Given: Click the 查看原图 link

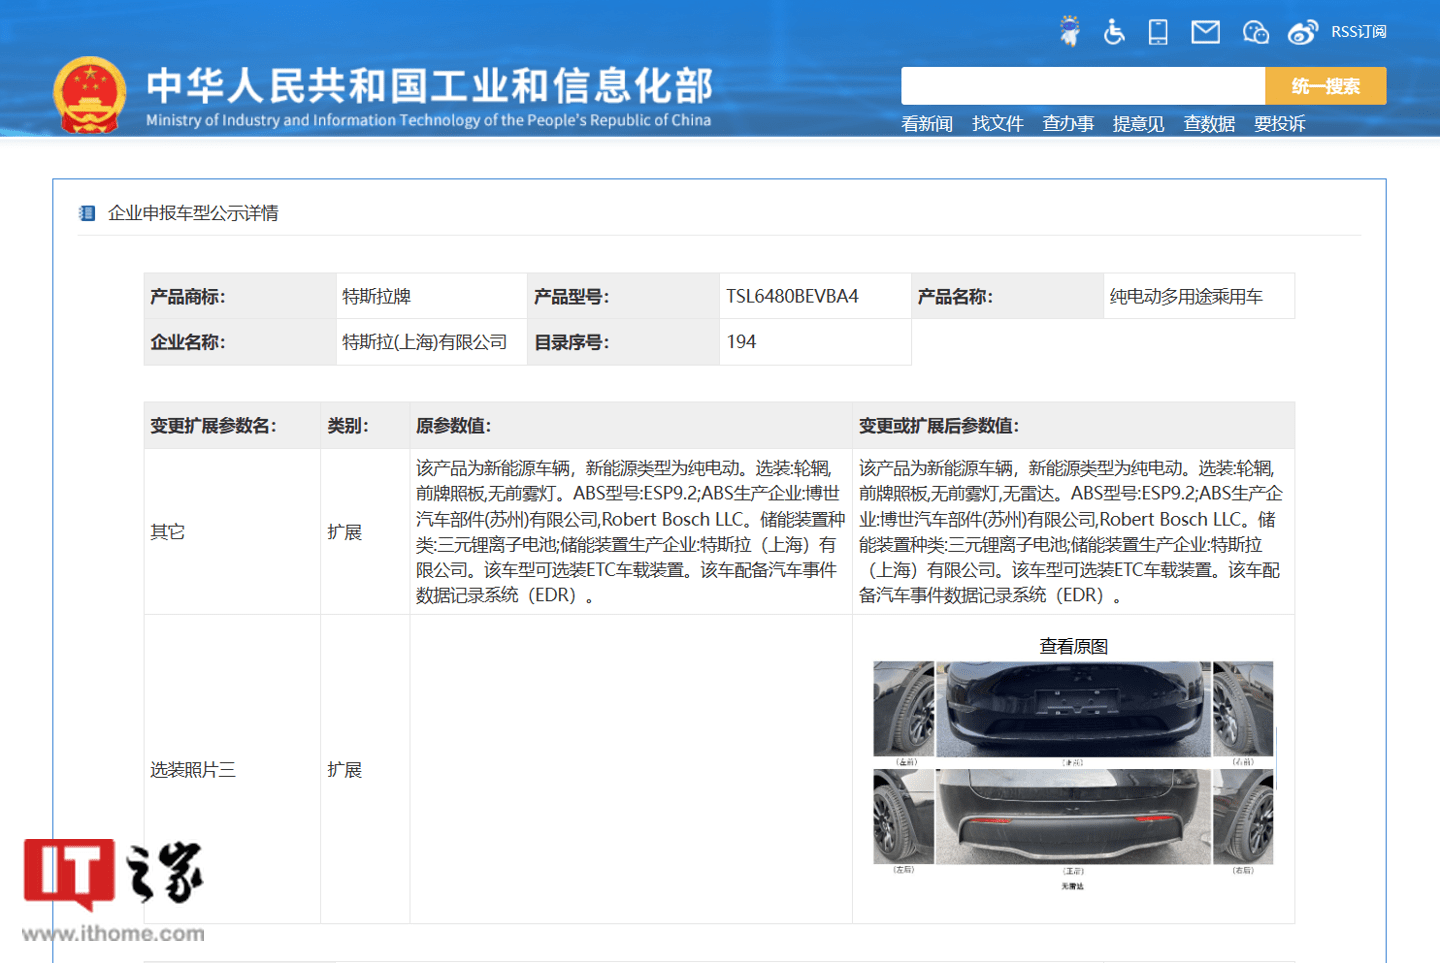Looking at the screenshot, I should (1073, 646).
